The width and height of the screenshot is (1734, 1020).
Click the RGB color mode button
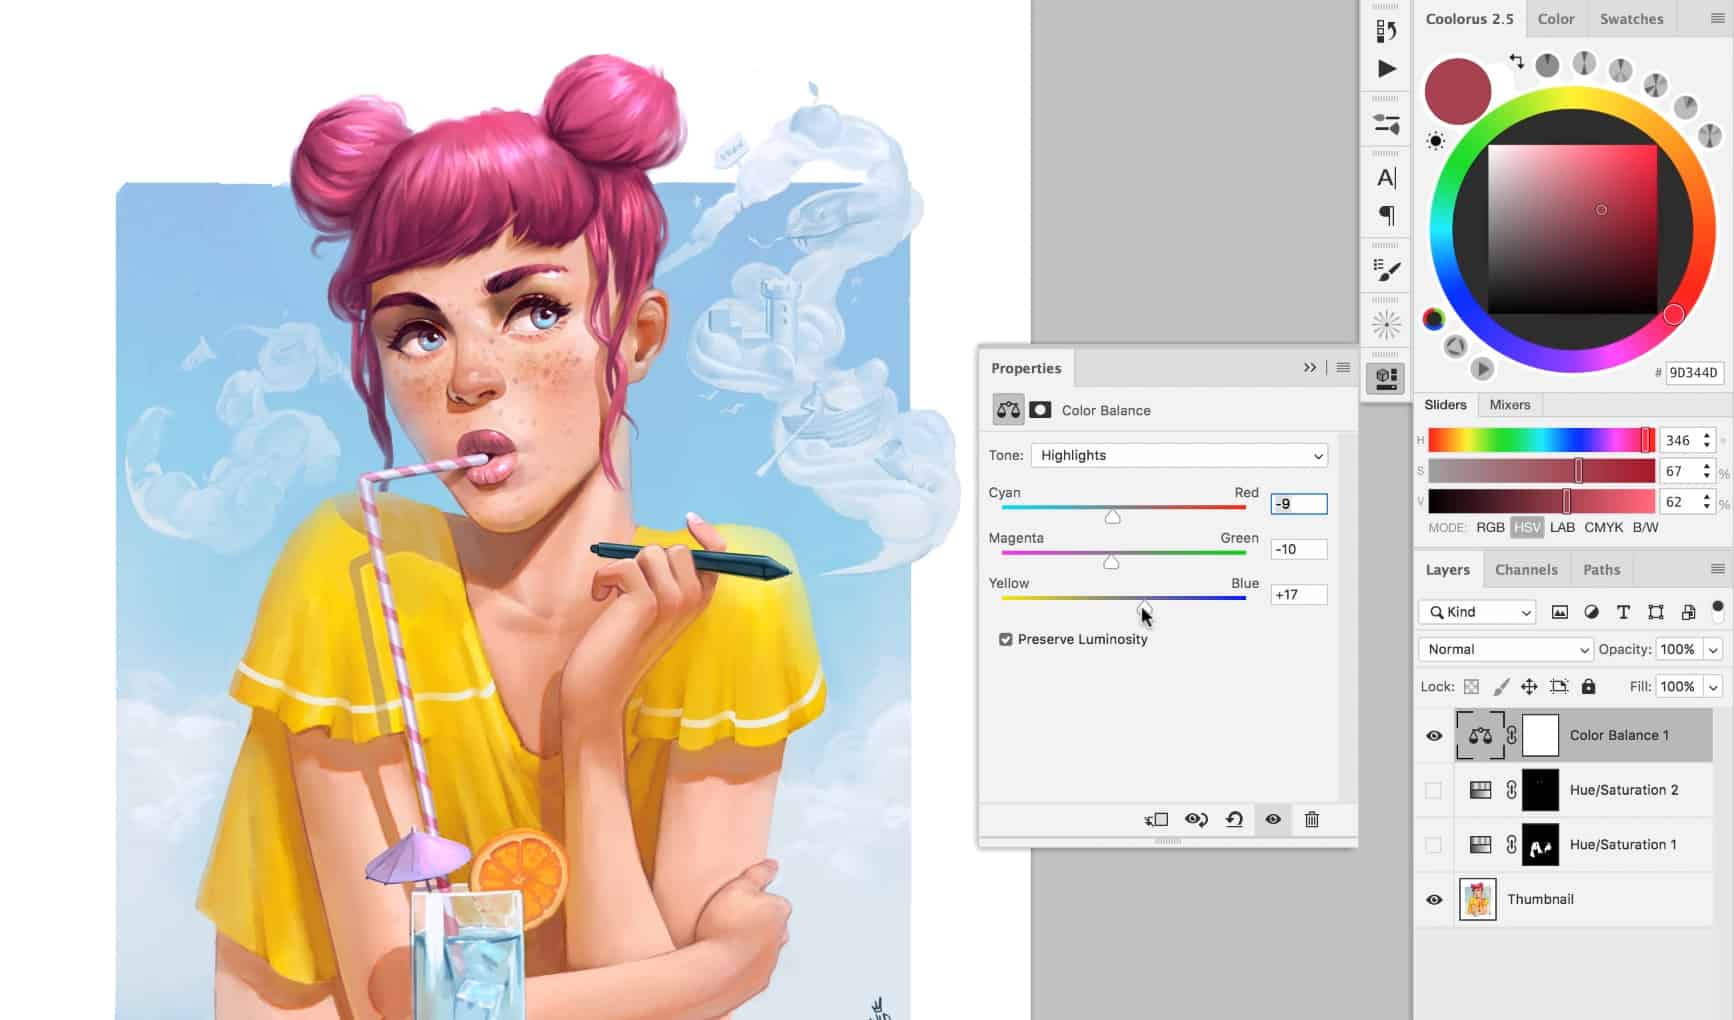click(1491, 527)
